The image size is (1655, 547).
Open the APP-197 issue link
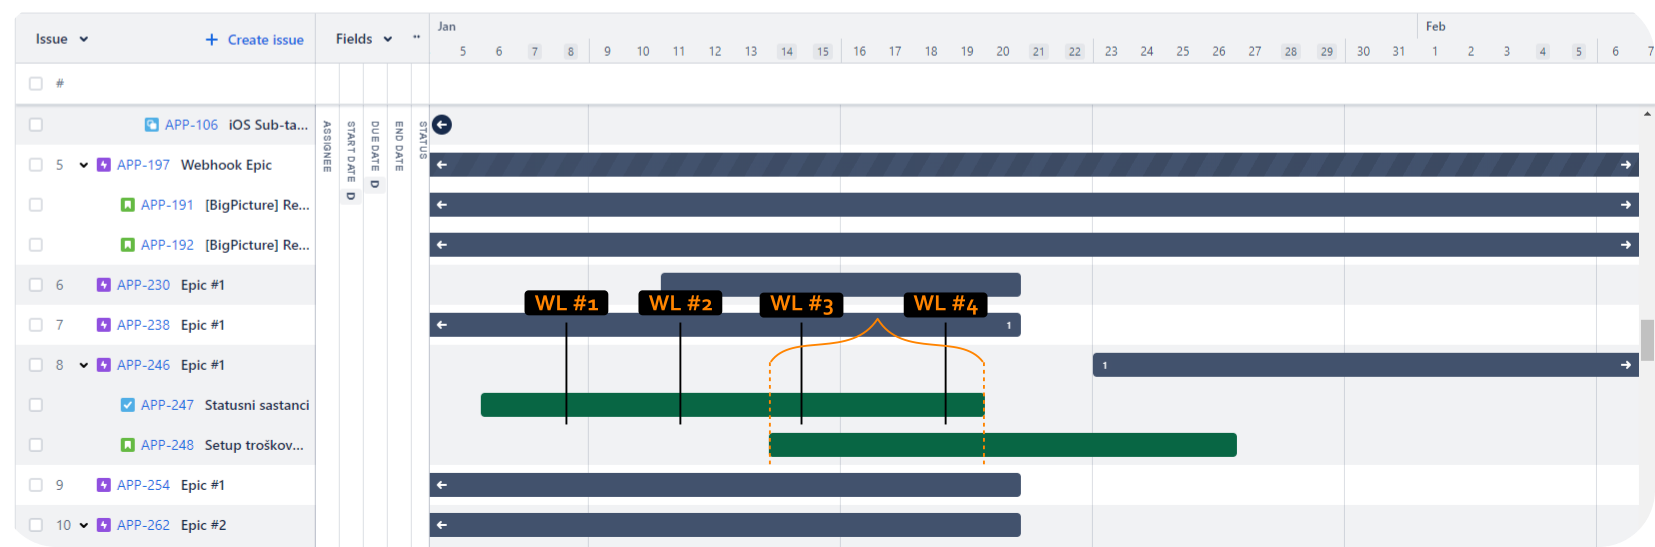pos(143,165)
